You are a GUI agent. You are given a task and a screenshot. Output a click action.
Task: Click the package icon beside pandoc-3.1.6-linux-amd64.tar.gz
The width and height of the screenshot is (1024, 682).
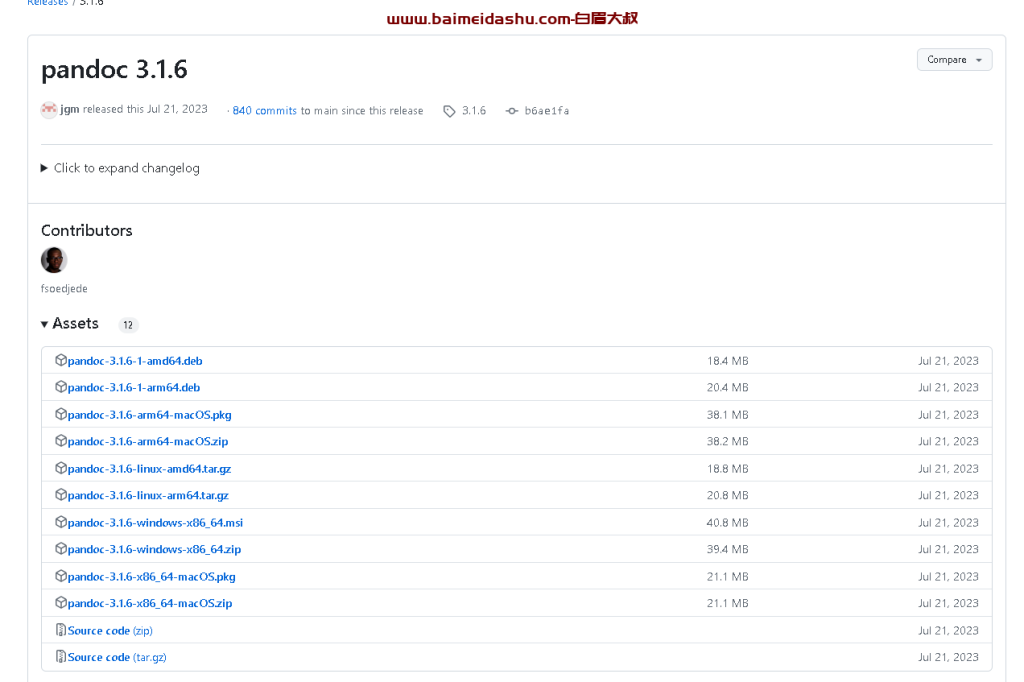[59, 468]
